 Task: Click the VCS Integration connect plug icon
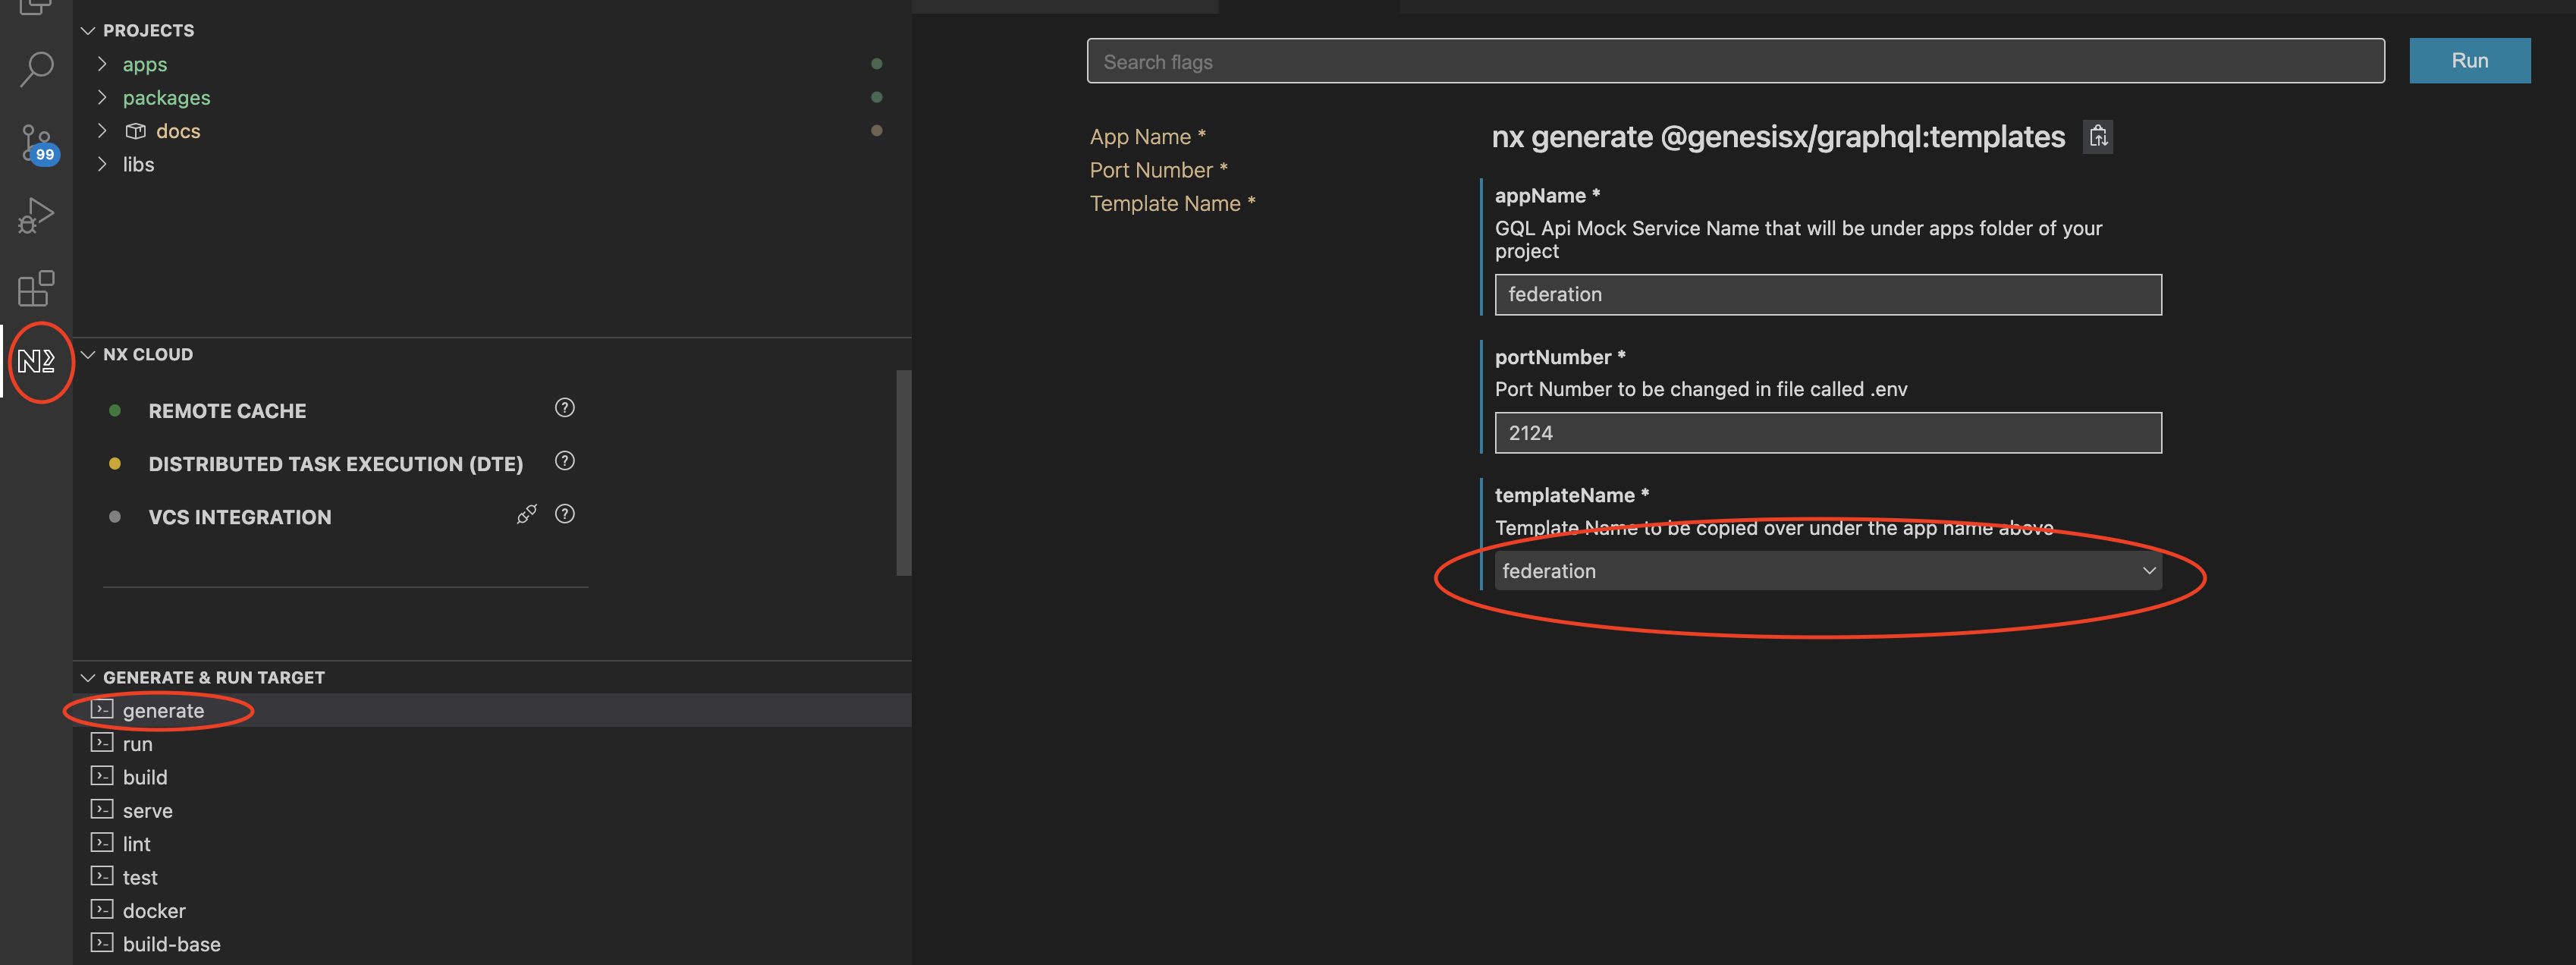pyautogui.click(x=527, y=514)
